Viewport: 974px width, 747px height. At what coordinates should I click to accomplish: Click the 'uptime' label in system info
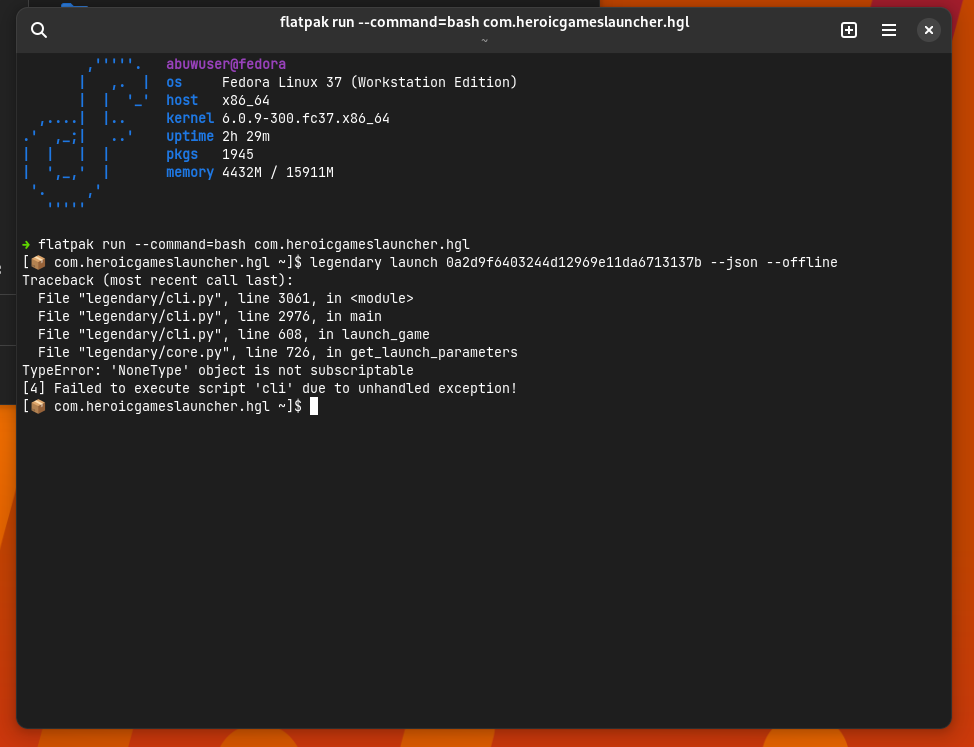click(x=190, y=137)
